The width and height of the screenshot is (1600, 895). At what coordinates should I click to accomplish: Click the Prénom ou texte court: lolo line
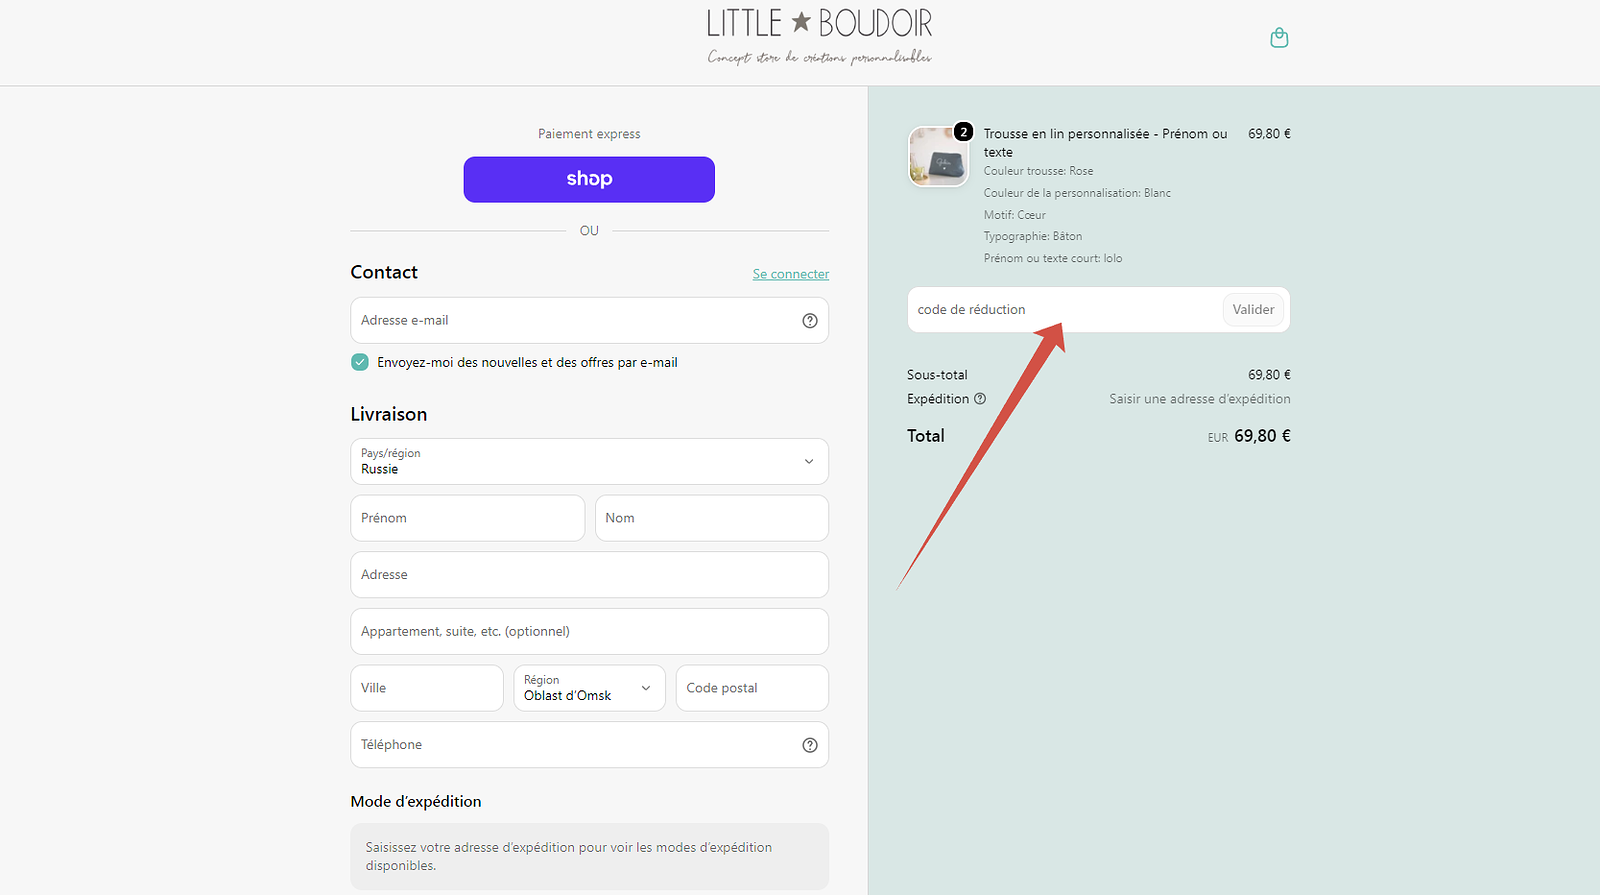pos(1053,258)
